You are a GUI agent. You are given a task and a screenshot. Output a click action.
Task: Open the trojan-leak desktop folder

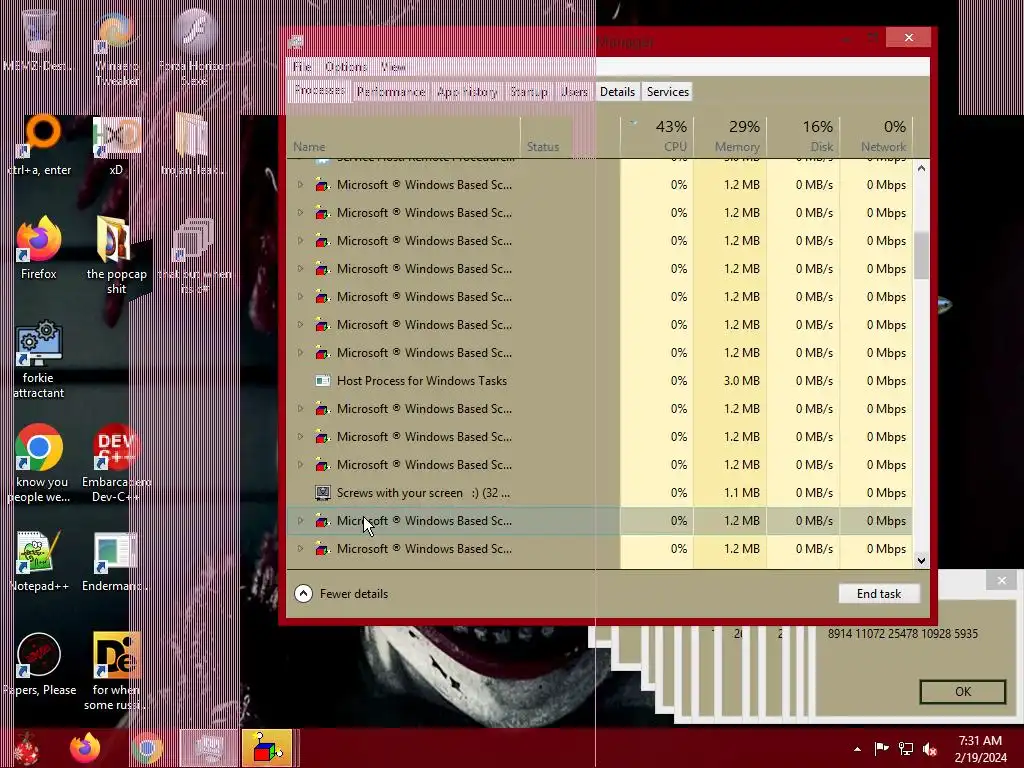193,145
